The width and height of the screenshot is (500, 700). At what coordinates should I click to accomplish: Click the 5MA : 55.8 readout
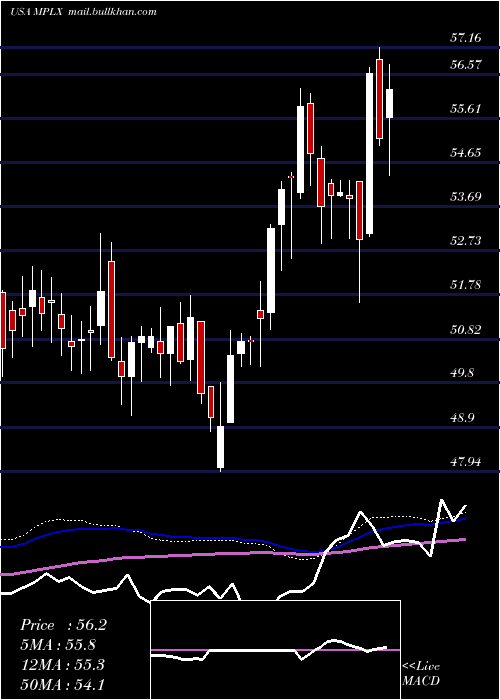(x=58, y=645)
